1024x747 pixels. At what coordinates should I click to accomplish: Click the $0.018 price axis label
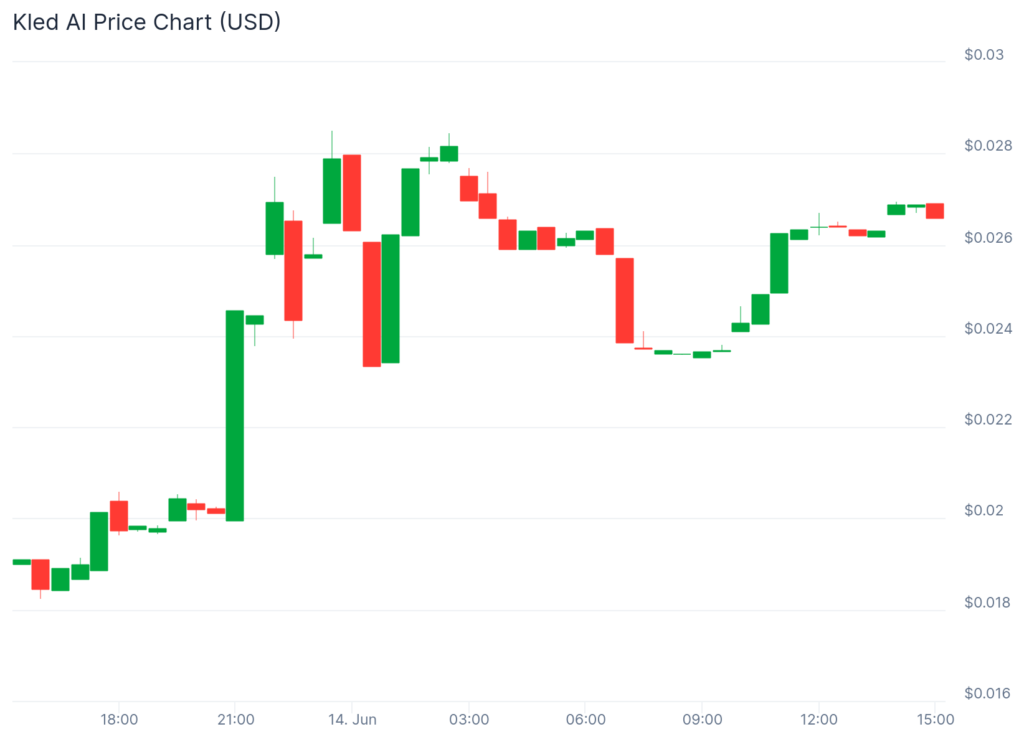988,602
